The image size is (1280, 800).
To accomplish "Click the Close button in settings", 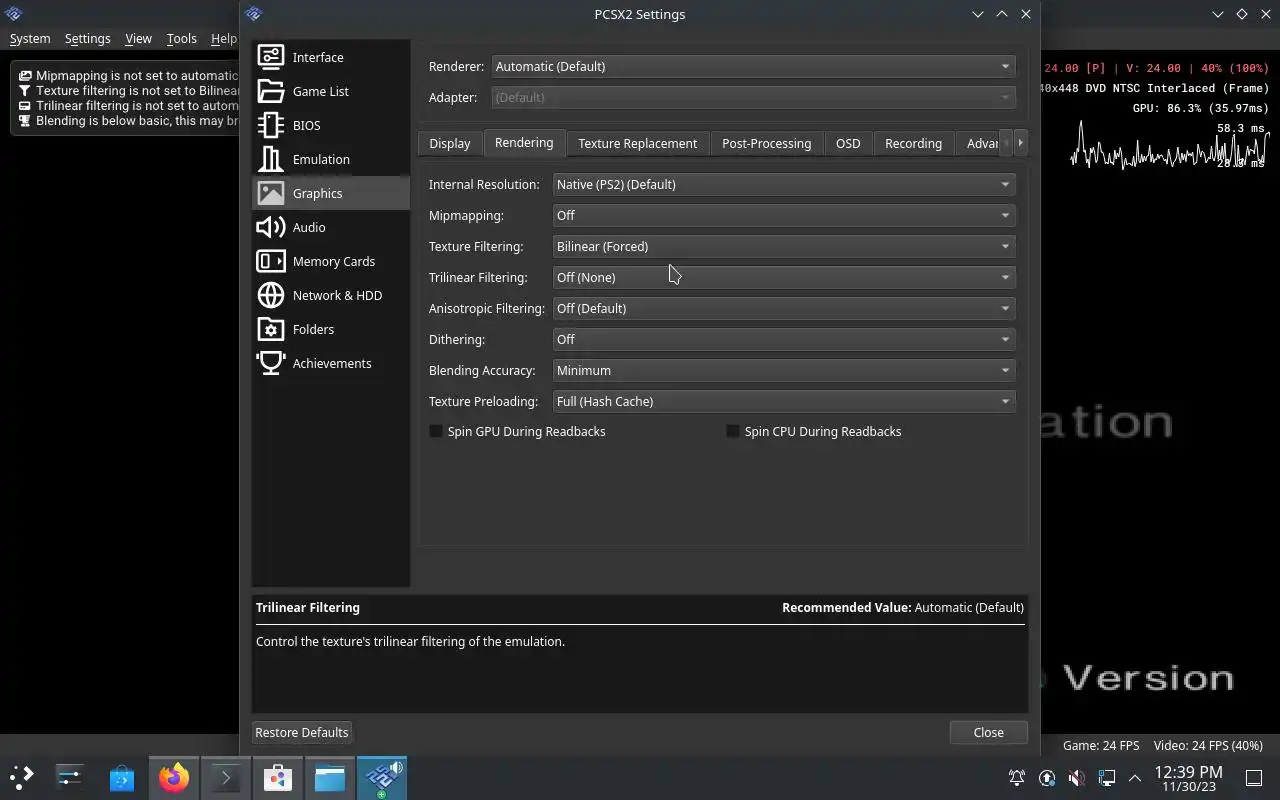I will coord(989,732).
